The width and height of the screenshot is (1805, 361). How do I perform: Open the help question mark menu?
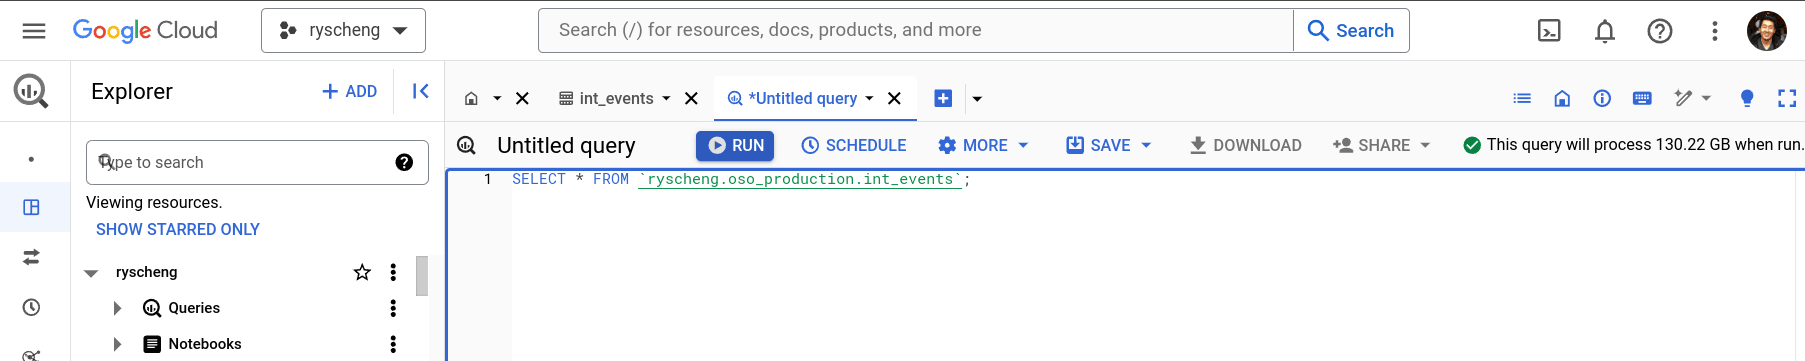1660,31
